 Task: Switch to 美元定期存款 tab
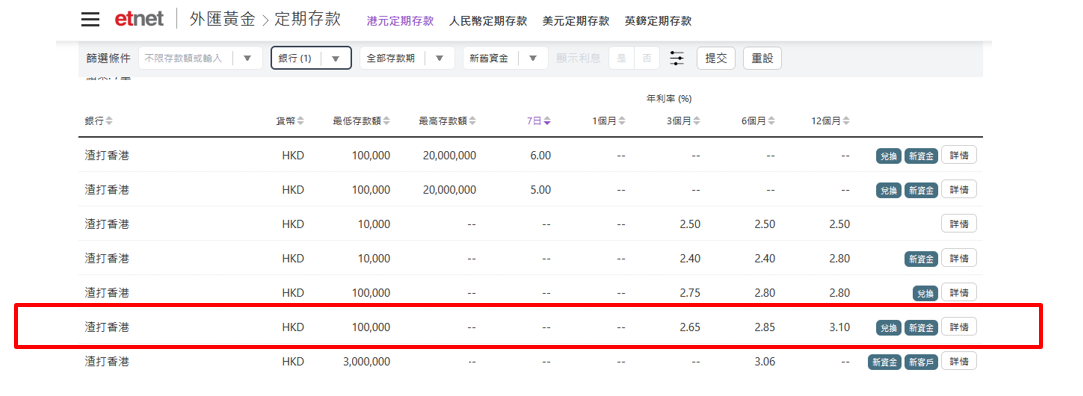pyautogui.click(x=576, y=21)
